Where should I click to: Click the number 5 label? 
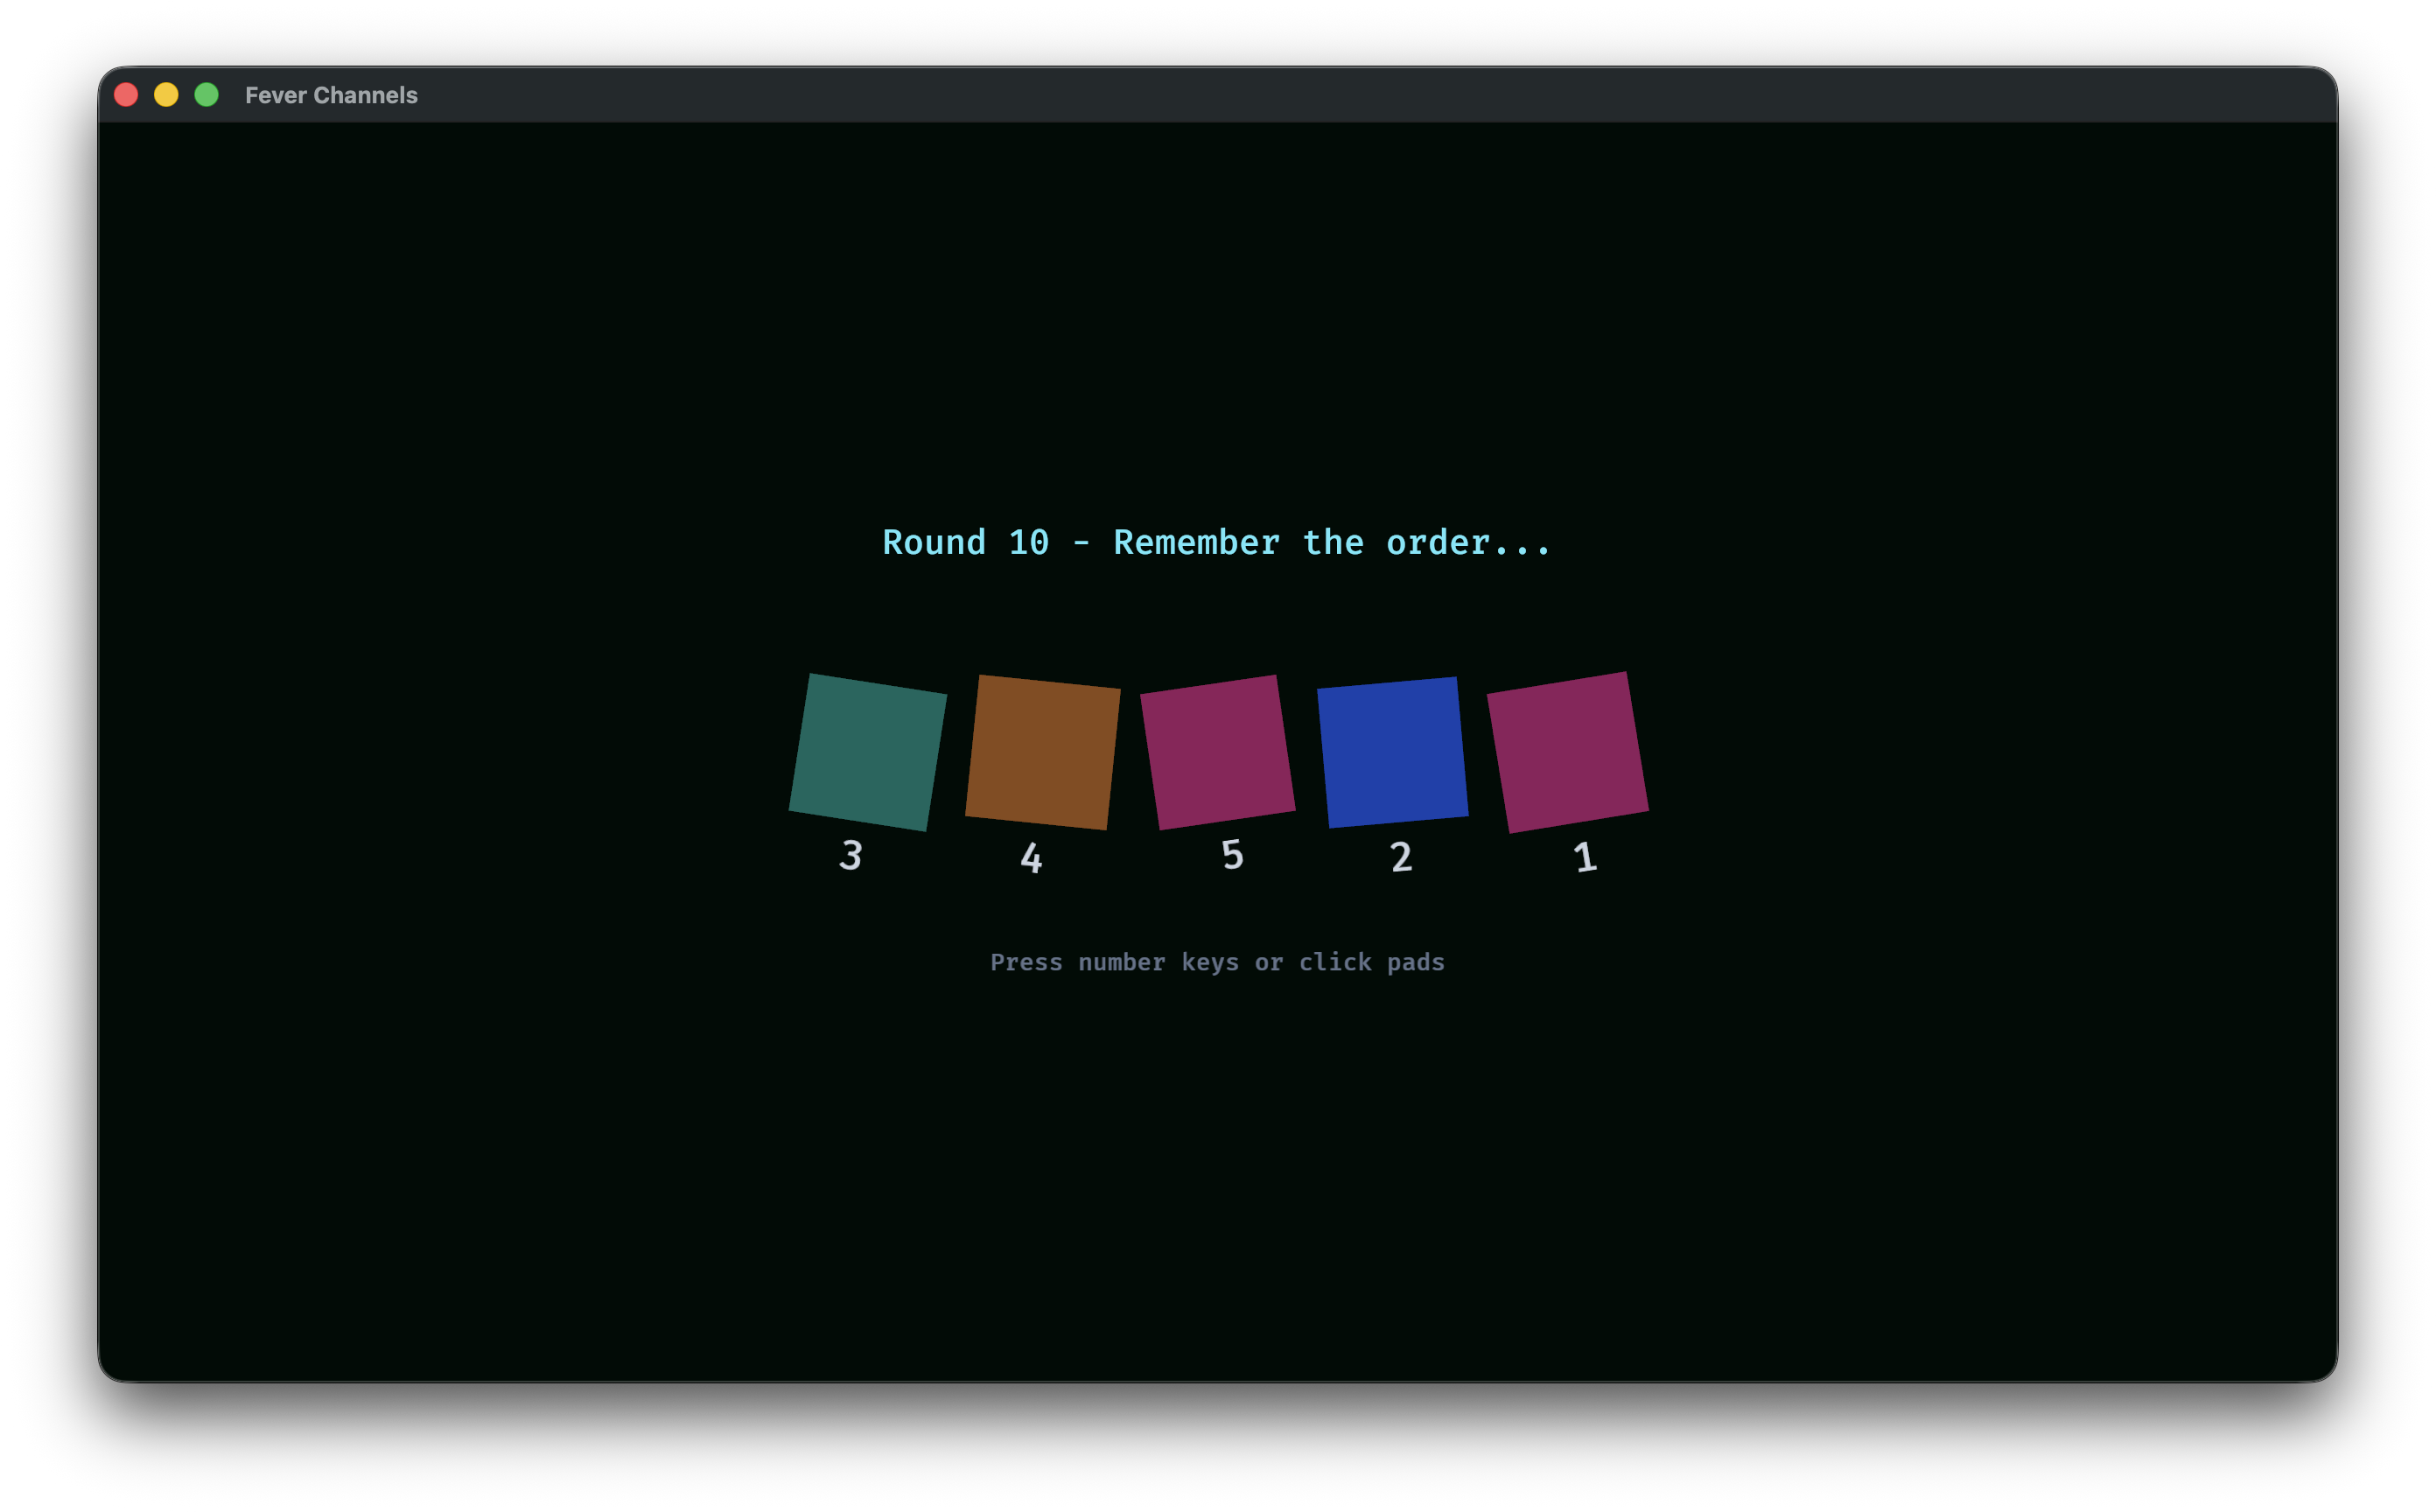pyautogui.click(x=1232, y=855)
